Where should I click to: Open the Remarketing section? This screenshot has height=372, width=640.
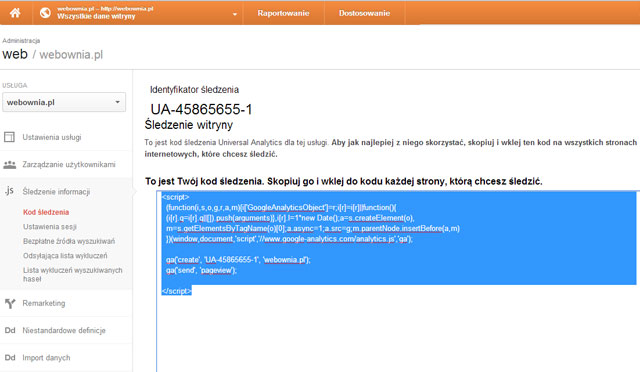(44, 303)
